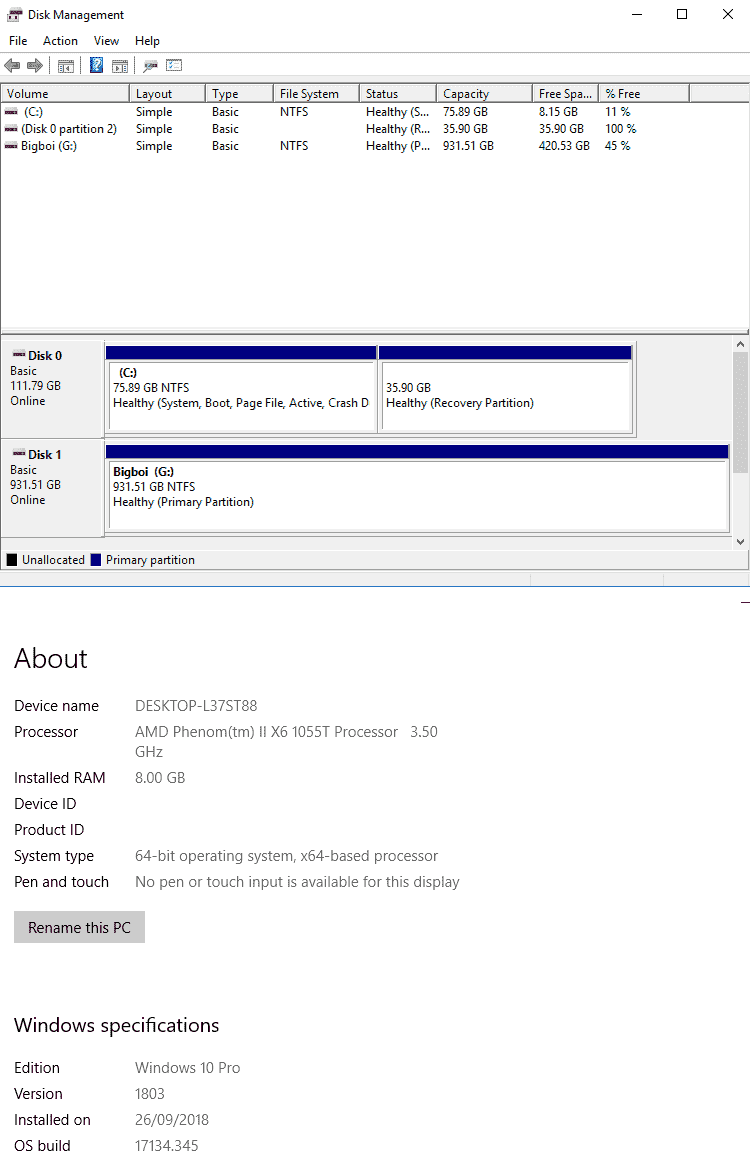Select the (Disk 0 partition 2) volume row
This screenshot has height=1166, width=750.
(x=375, y=129)
